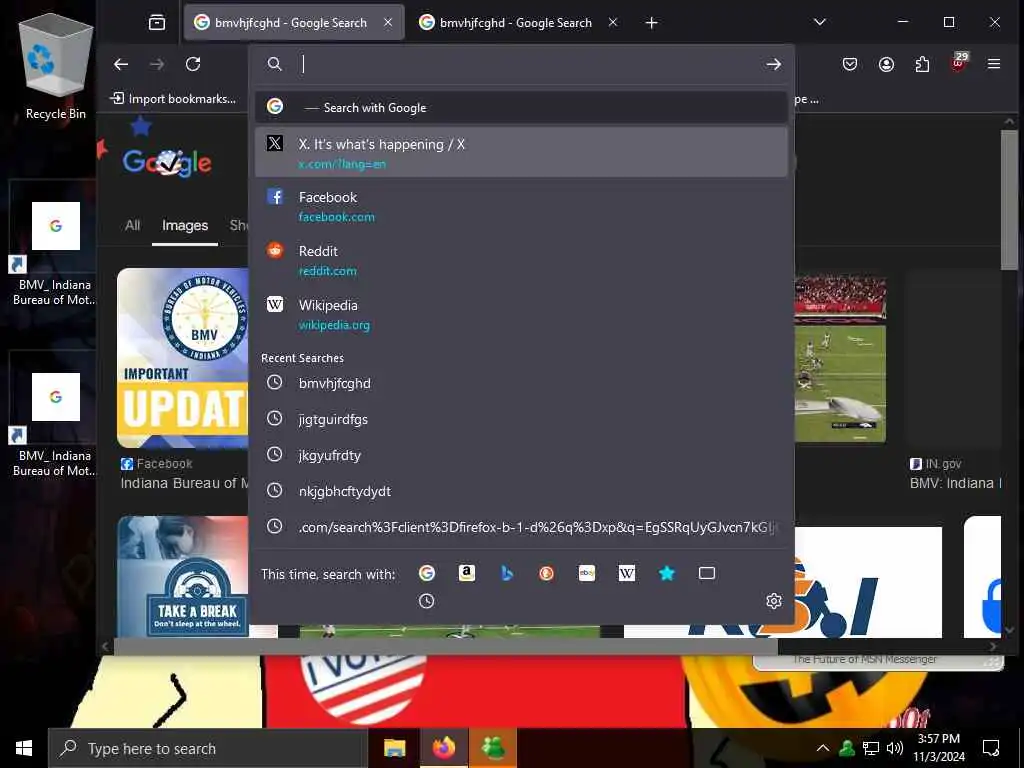
Task: Click Import bookmarks in the bookmarks toolbar
Action: (x=173, y=99)
